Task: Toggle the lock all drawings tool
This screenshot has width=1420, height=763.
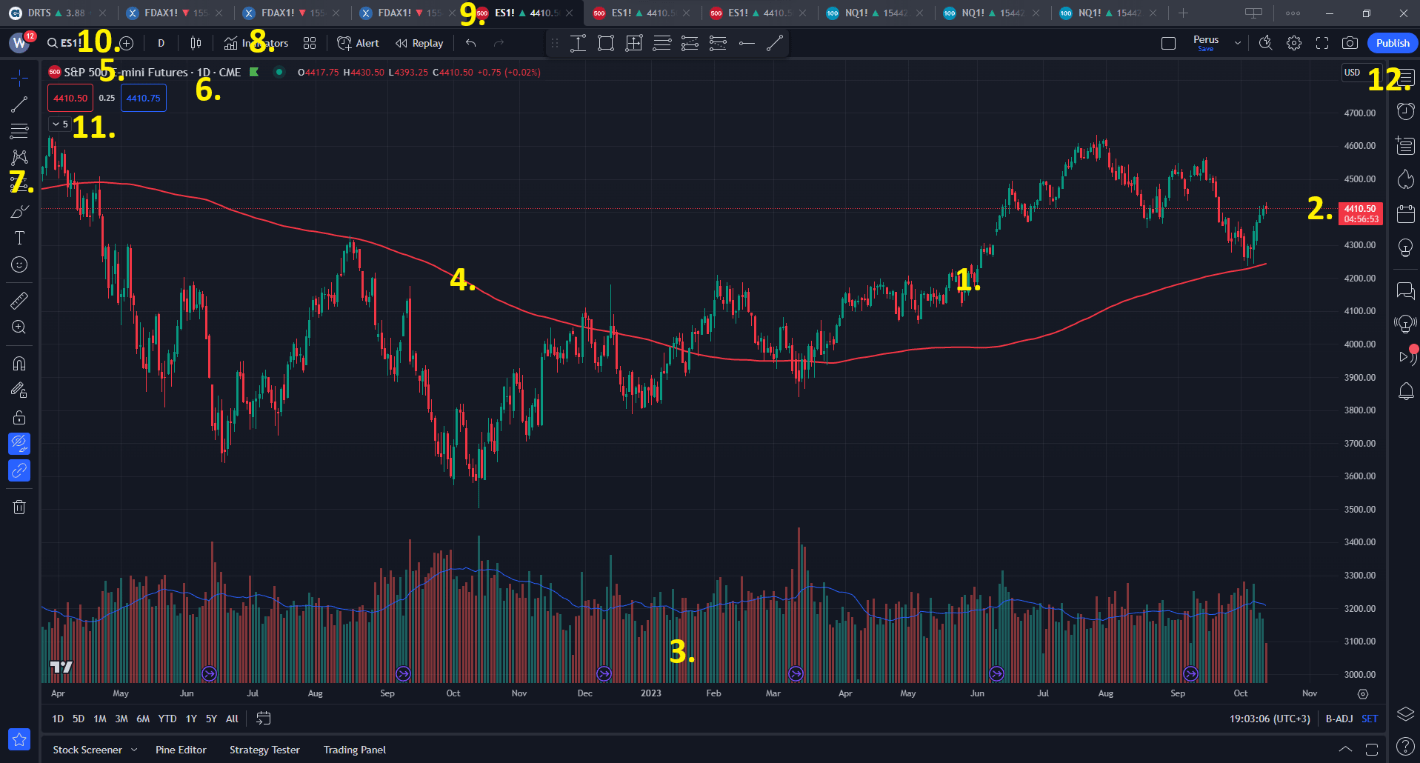Action: tap(19, 417)
